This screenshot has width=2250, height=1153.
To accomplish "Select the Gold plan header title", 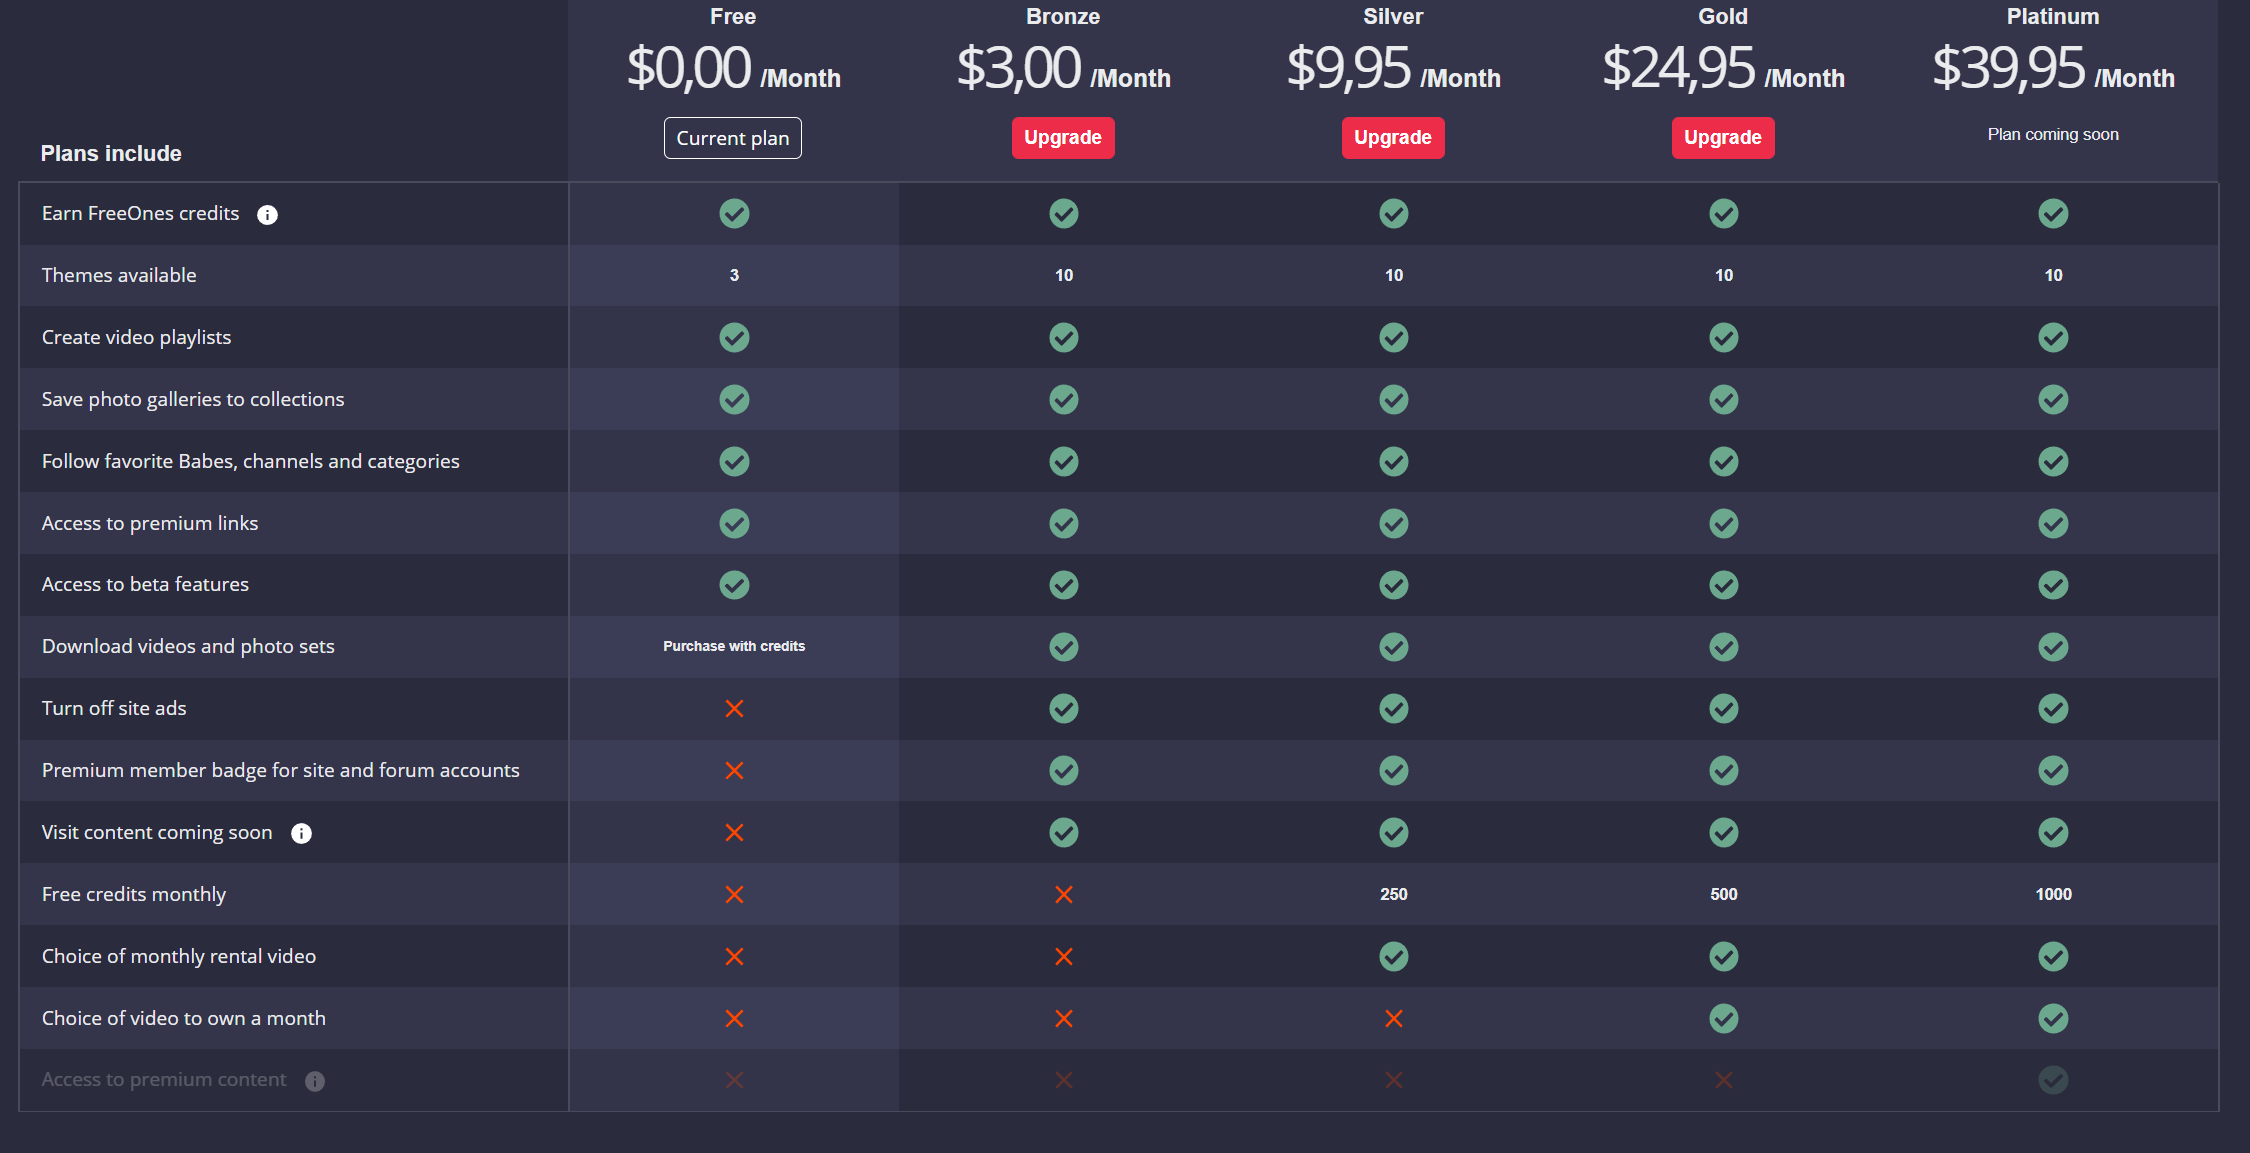I will click(1722, 17).
